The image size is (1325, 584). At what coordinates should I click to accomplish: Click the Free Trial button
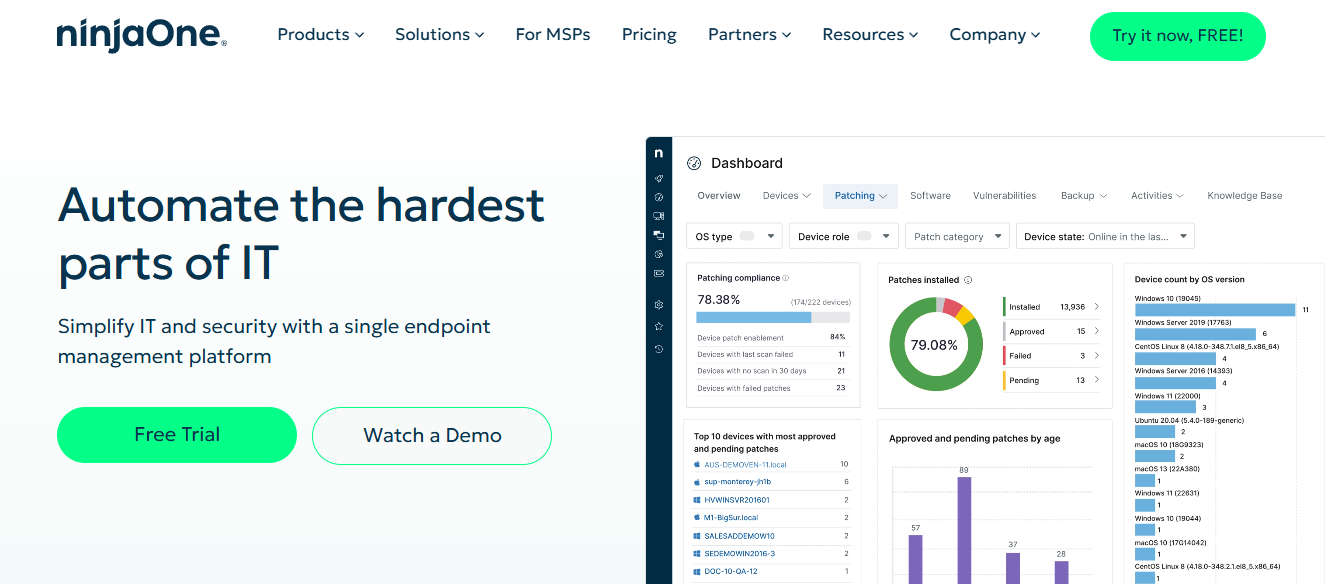pyautogui.click(x=177, y=435)
